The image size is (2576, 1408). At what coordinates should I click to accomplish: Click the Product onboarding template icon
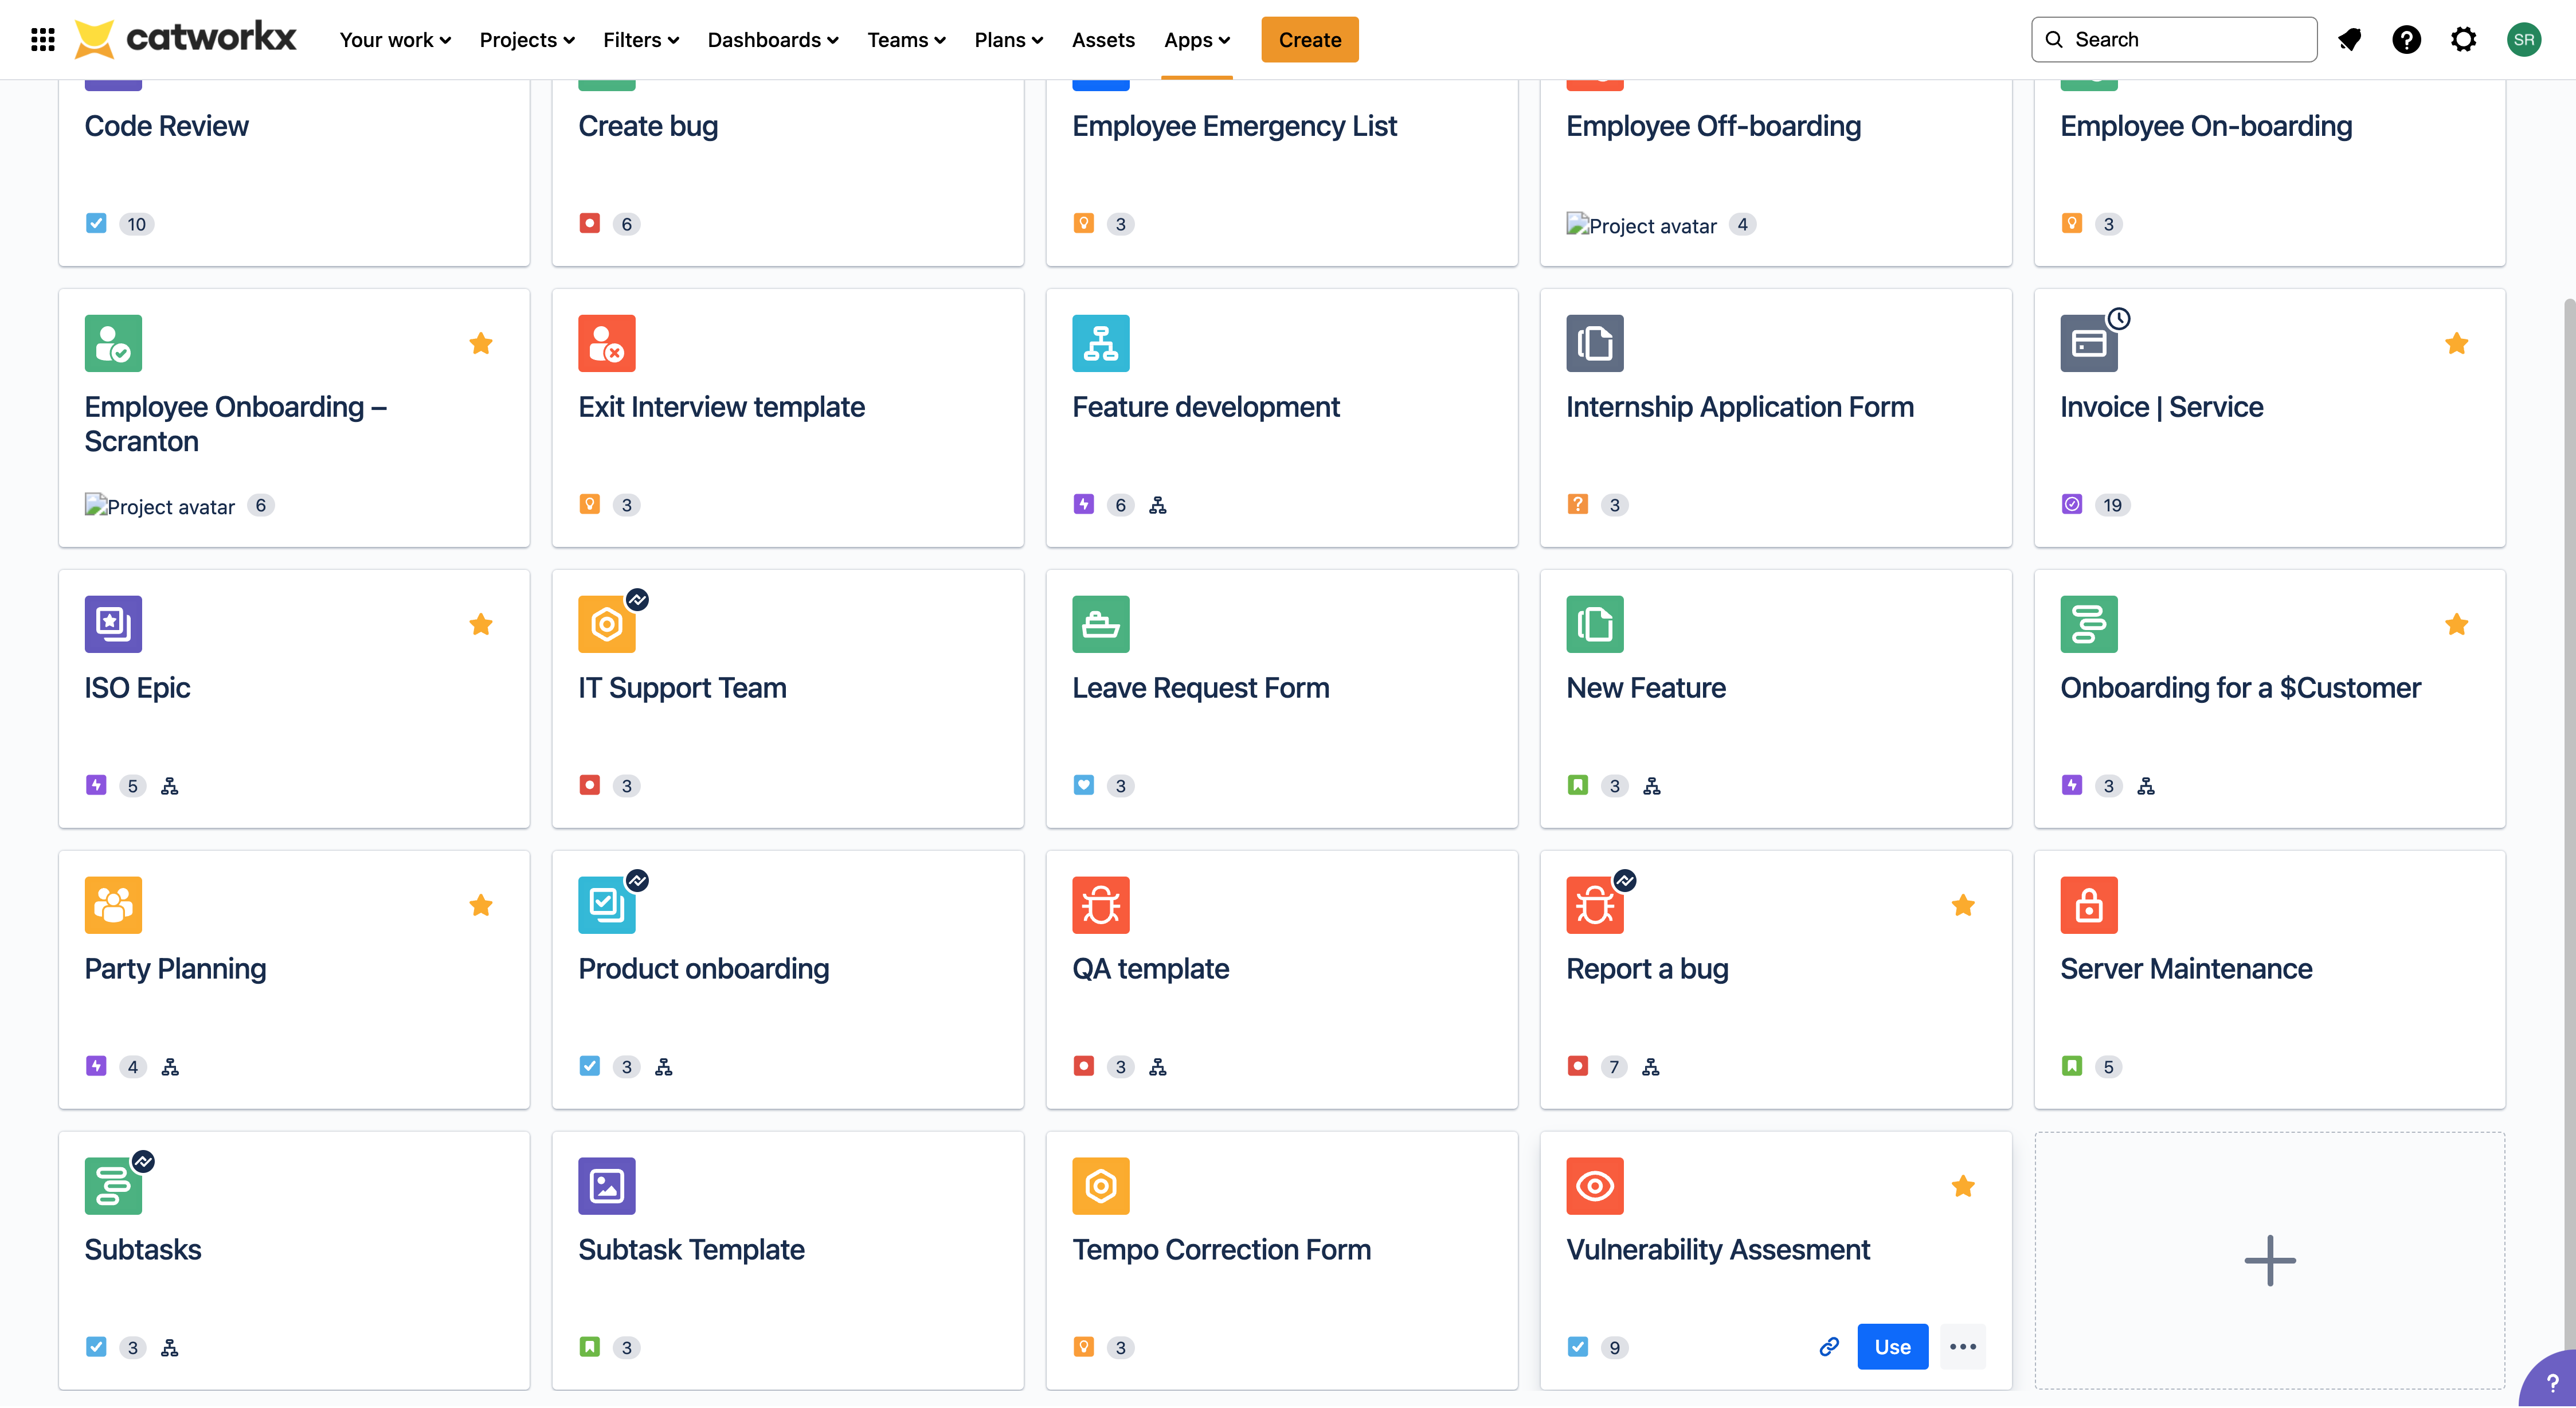[x=606, y=905]
